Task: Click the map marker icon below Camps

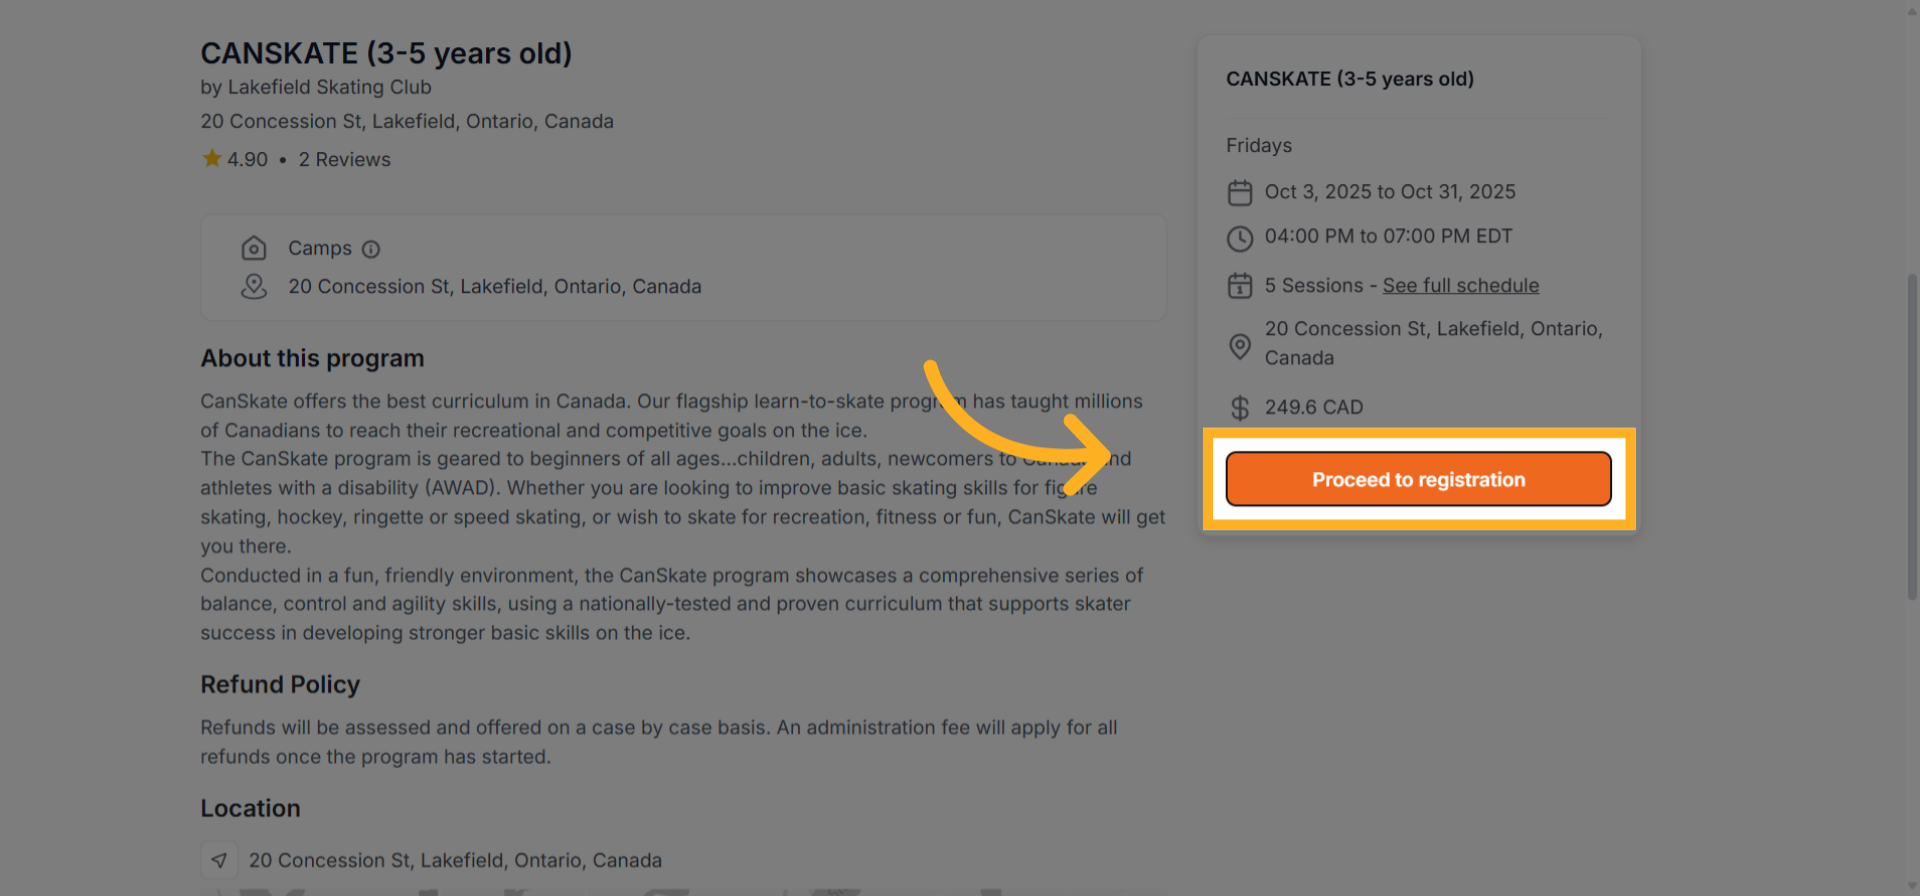Action: 254,287
